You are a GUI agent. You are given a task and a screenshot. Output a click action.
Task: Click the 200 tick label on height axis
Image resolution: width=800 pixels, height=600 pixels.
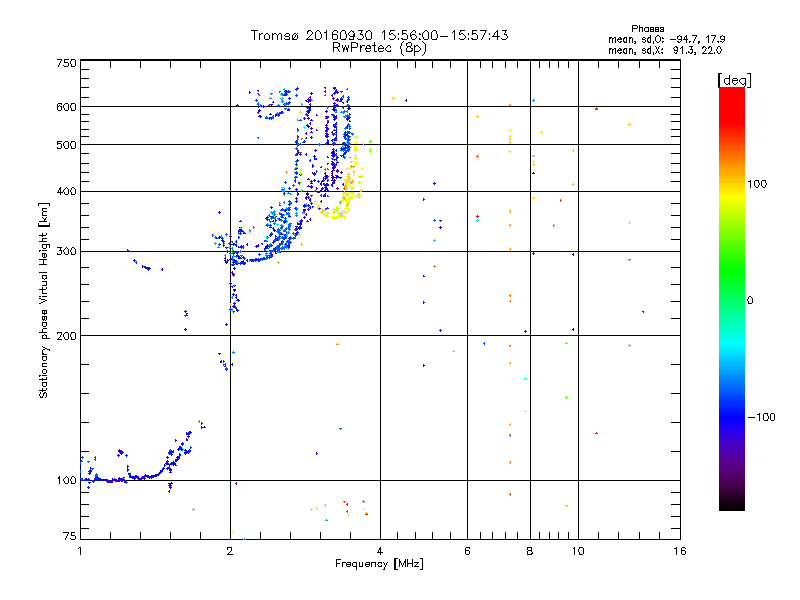click(66, 336)
